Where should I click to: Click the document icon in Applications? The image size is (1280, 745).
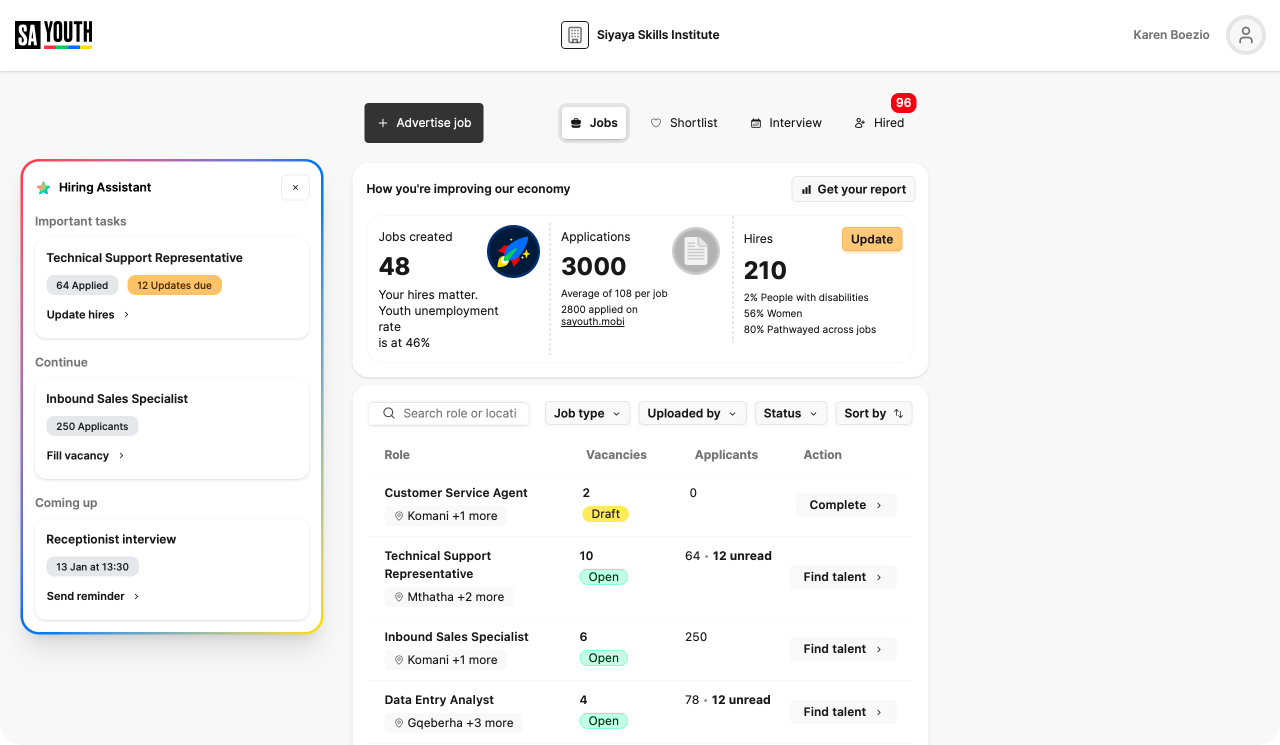[x=696, y=251]
